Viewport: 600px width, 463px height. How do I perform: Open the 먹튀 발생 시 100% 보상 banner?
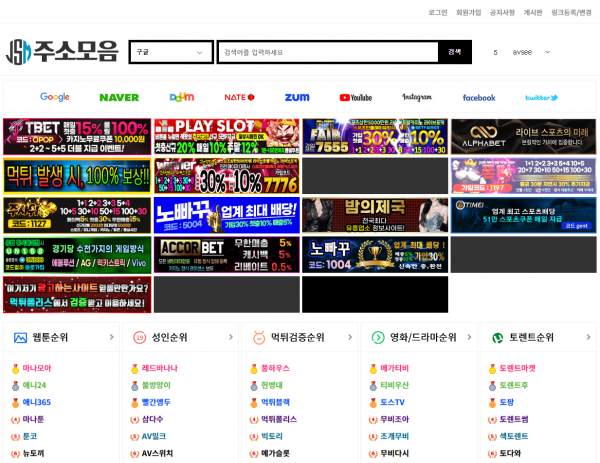coord(77,176)
